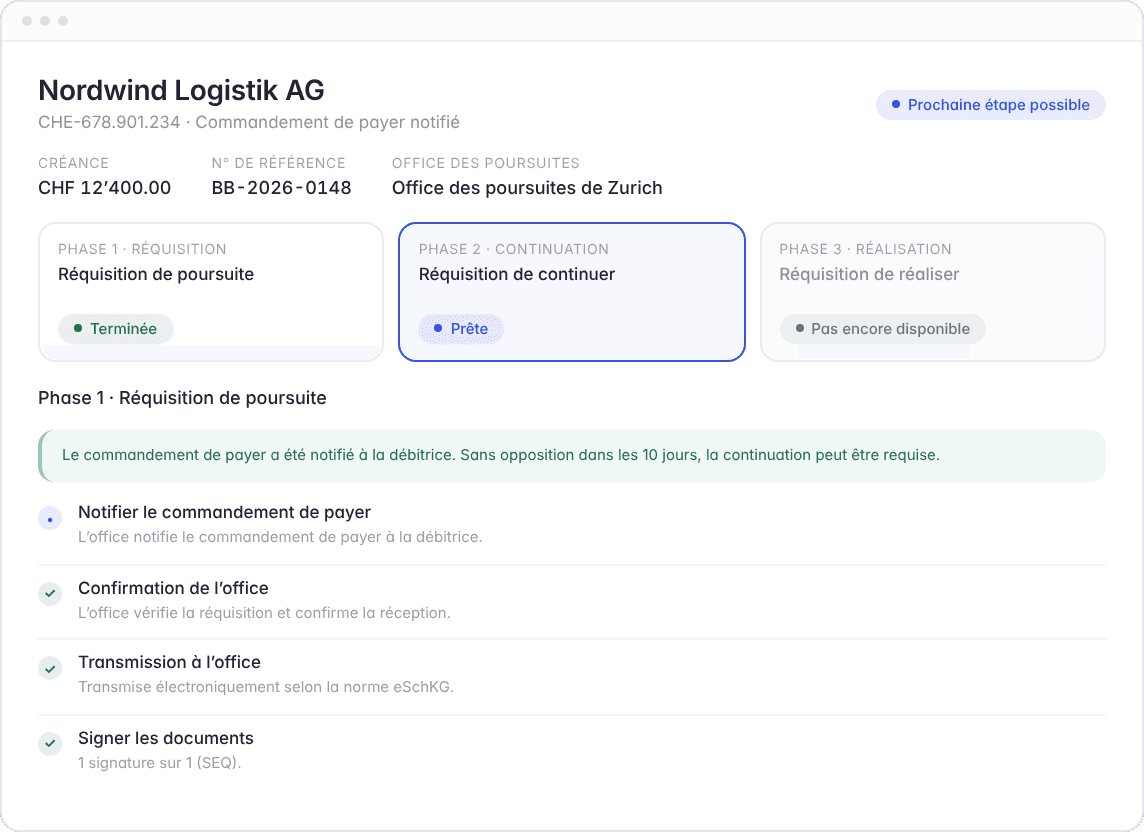Click the text 1 signature sur 1 (SEQ).
This screenshot has width=1144, height=832.
[159, 763]
